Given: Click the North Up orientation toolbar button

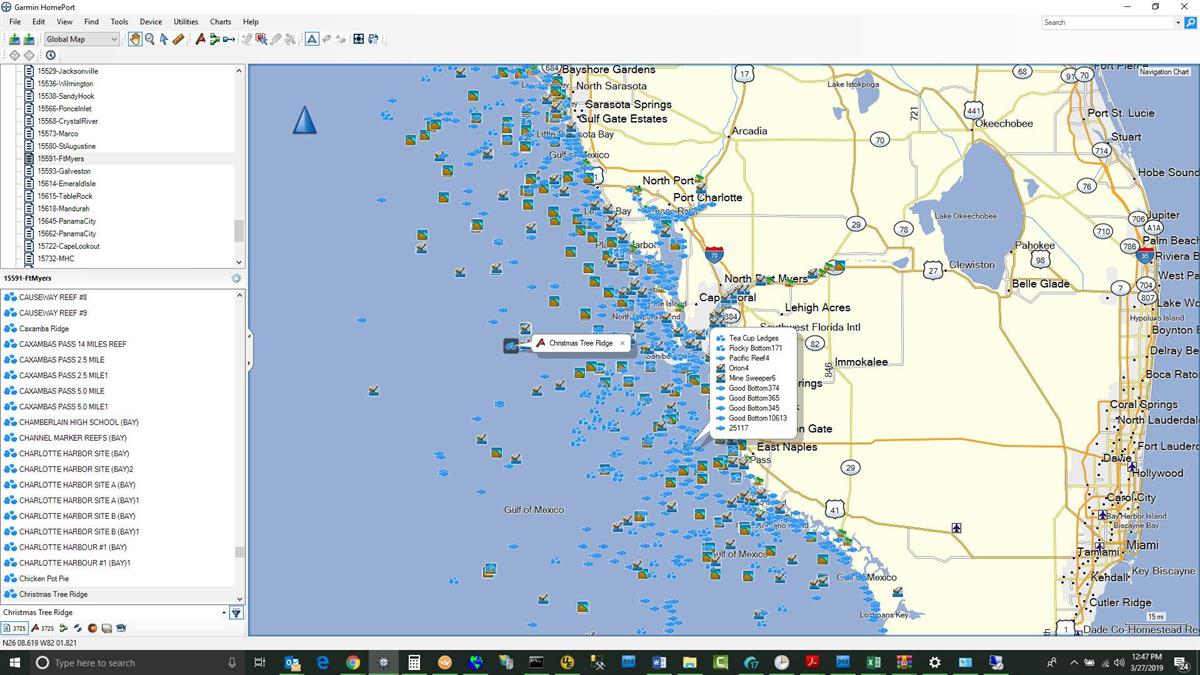Looking at the screenshot, I should [312, 39].
